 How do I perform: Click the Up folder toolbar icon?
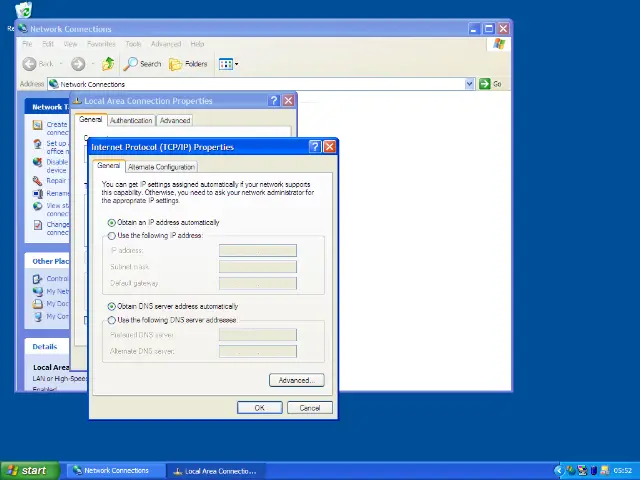[x=108, y=64]
